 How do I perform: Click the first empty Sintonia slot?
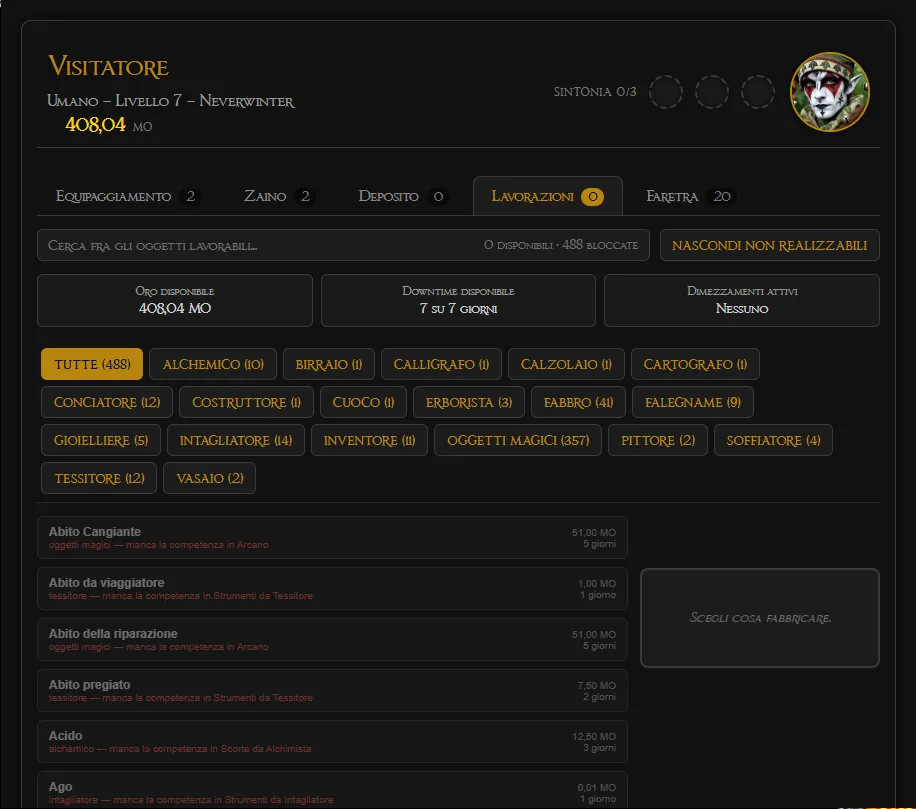(665, 92)
